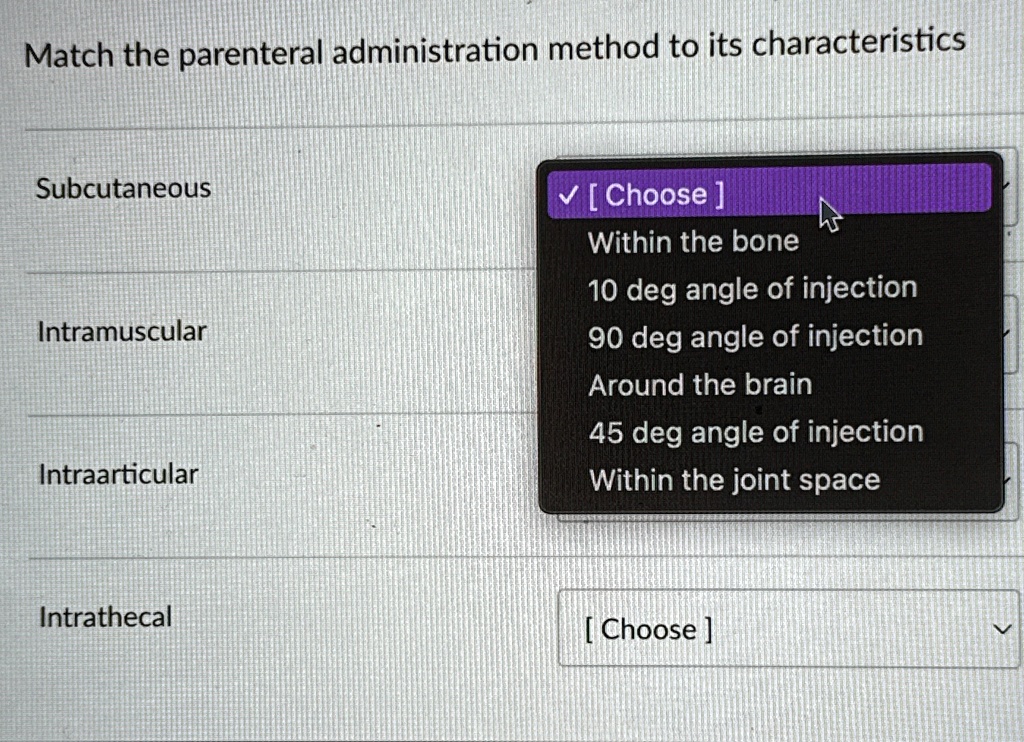1024x742 pixels.
Task: Click the Subcutaneous label
Action: click(121, 187)
